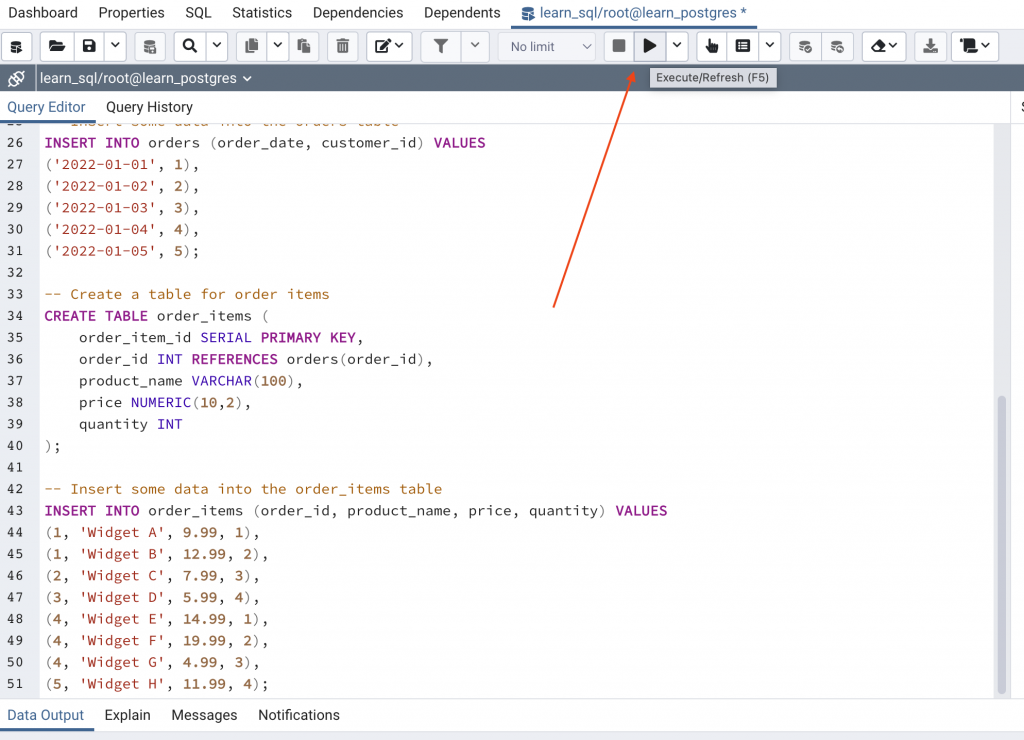Switch to the Messages tab
This screenshot has width=1024, height=740.
pyautogui.click(x=204, y=715)
